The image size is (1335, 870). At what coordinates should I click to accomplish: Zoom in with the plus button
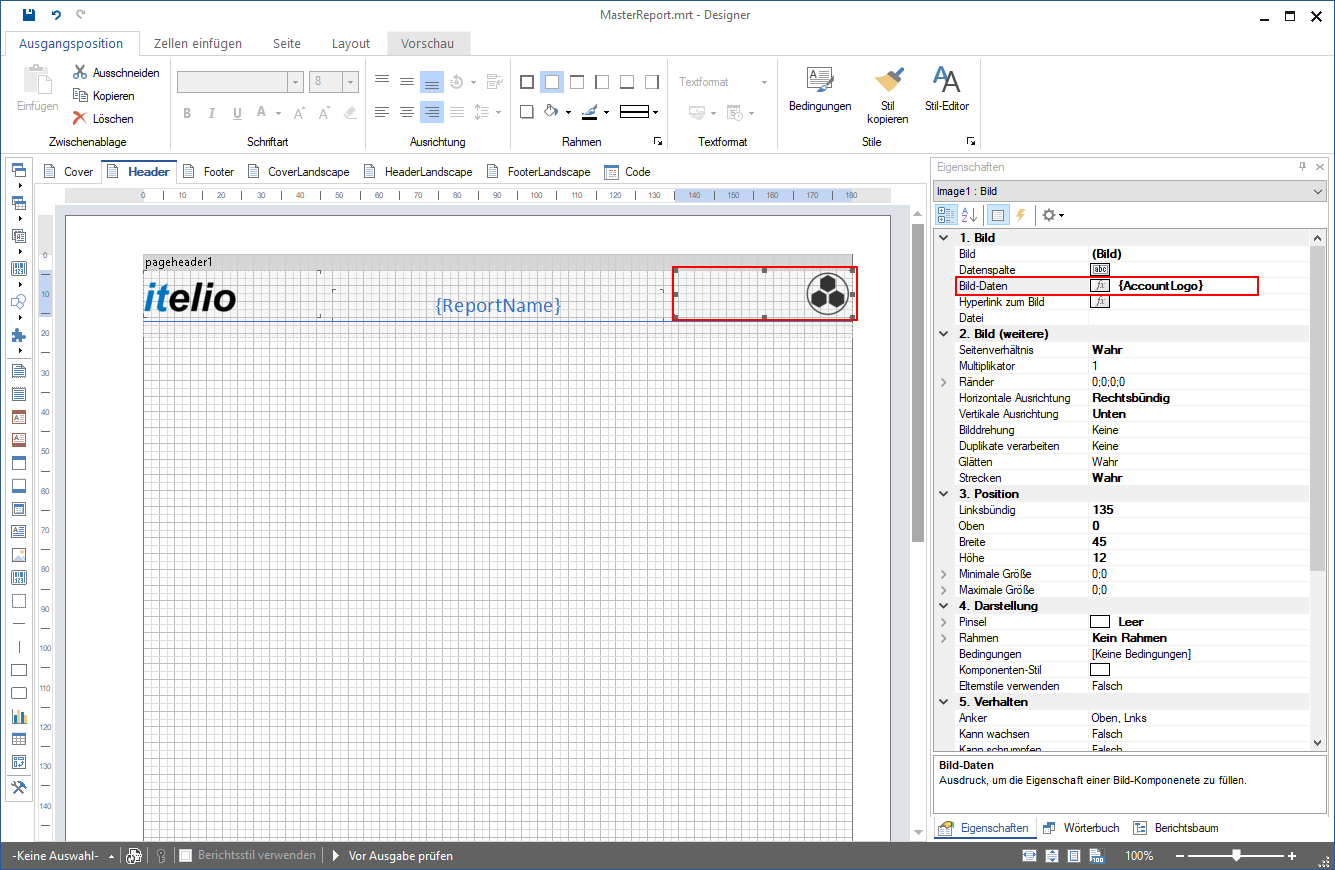[x=1292, y=856]
